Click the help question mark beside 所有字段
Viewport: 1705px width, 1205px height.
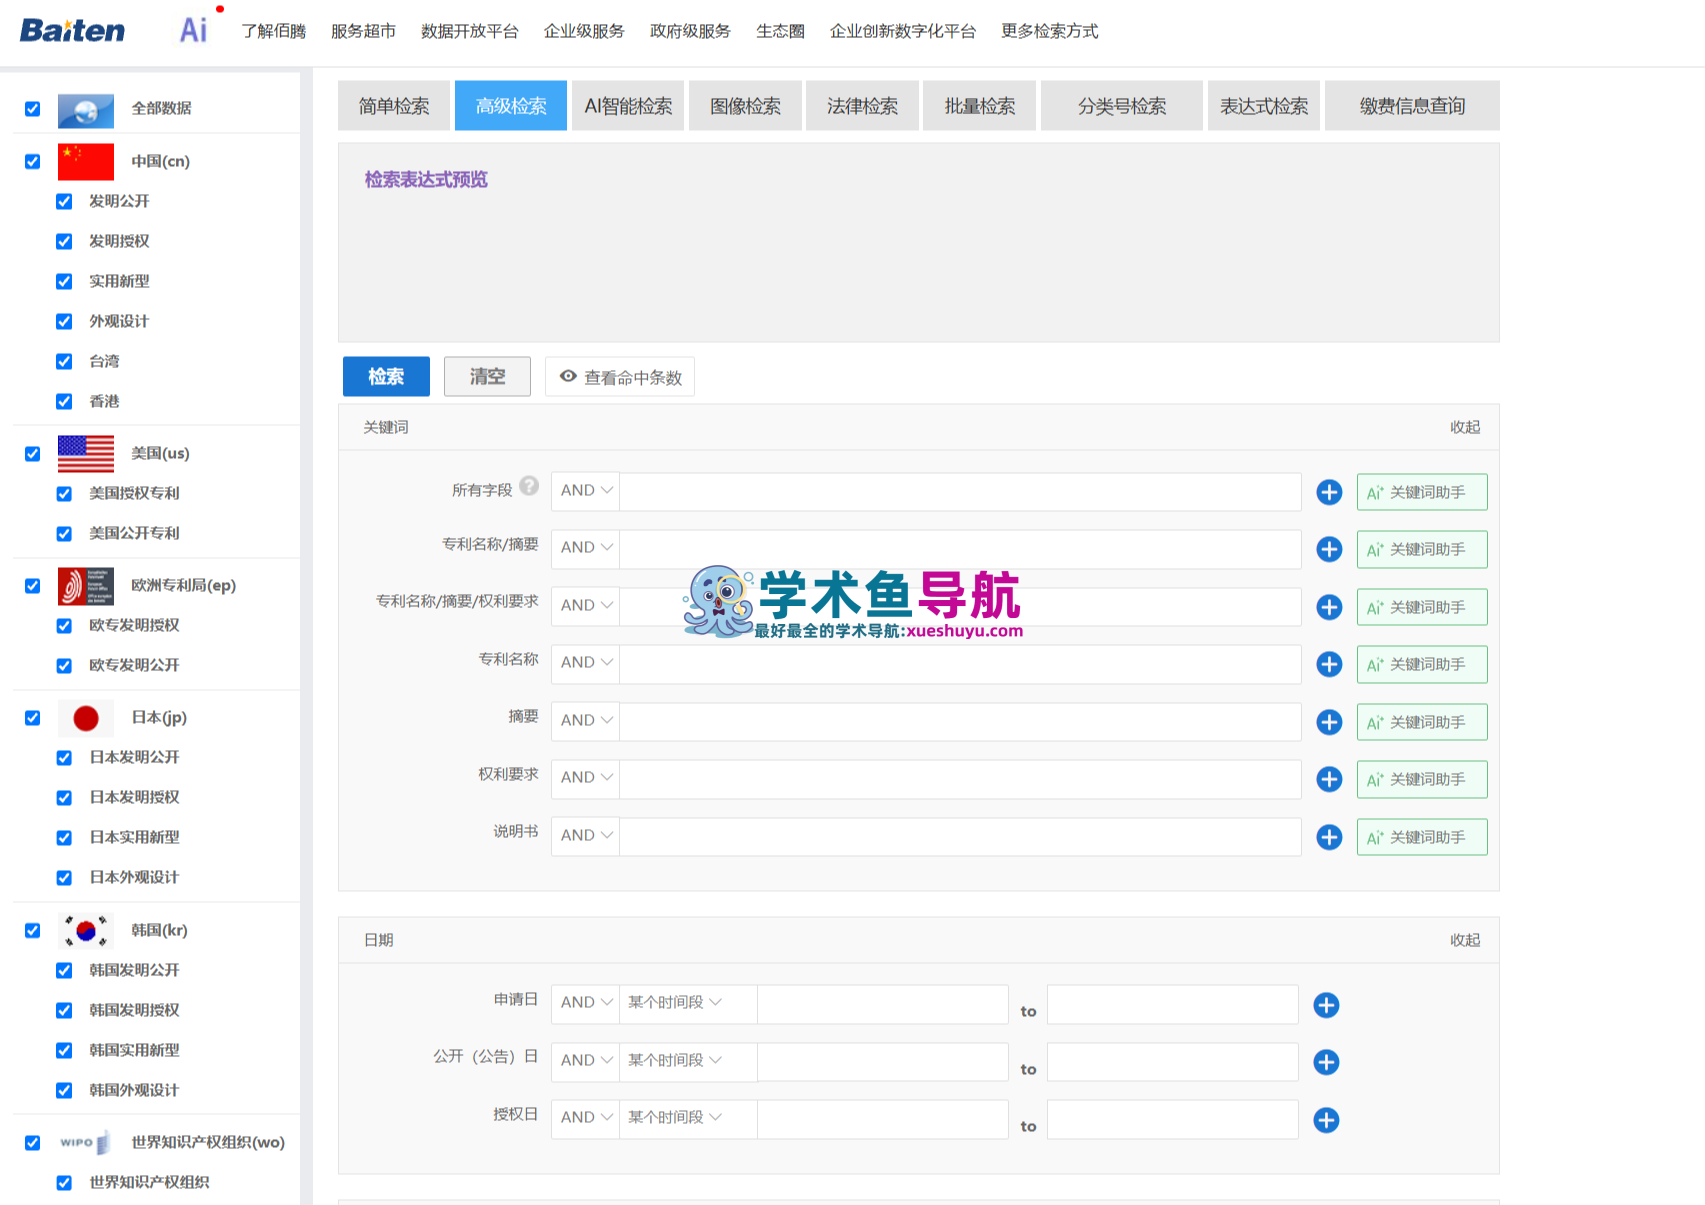click(529, 486)
